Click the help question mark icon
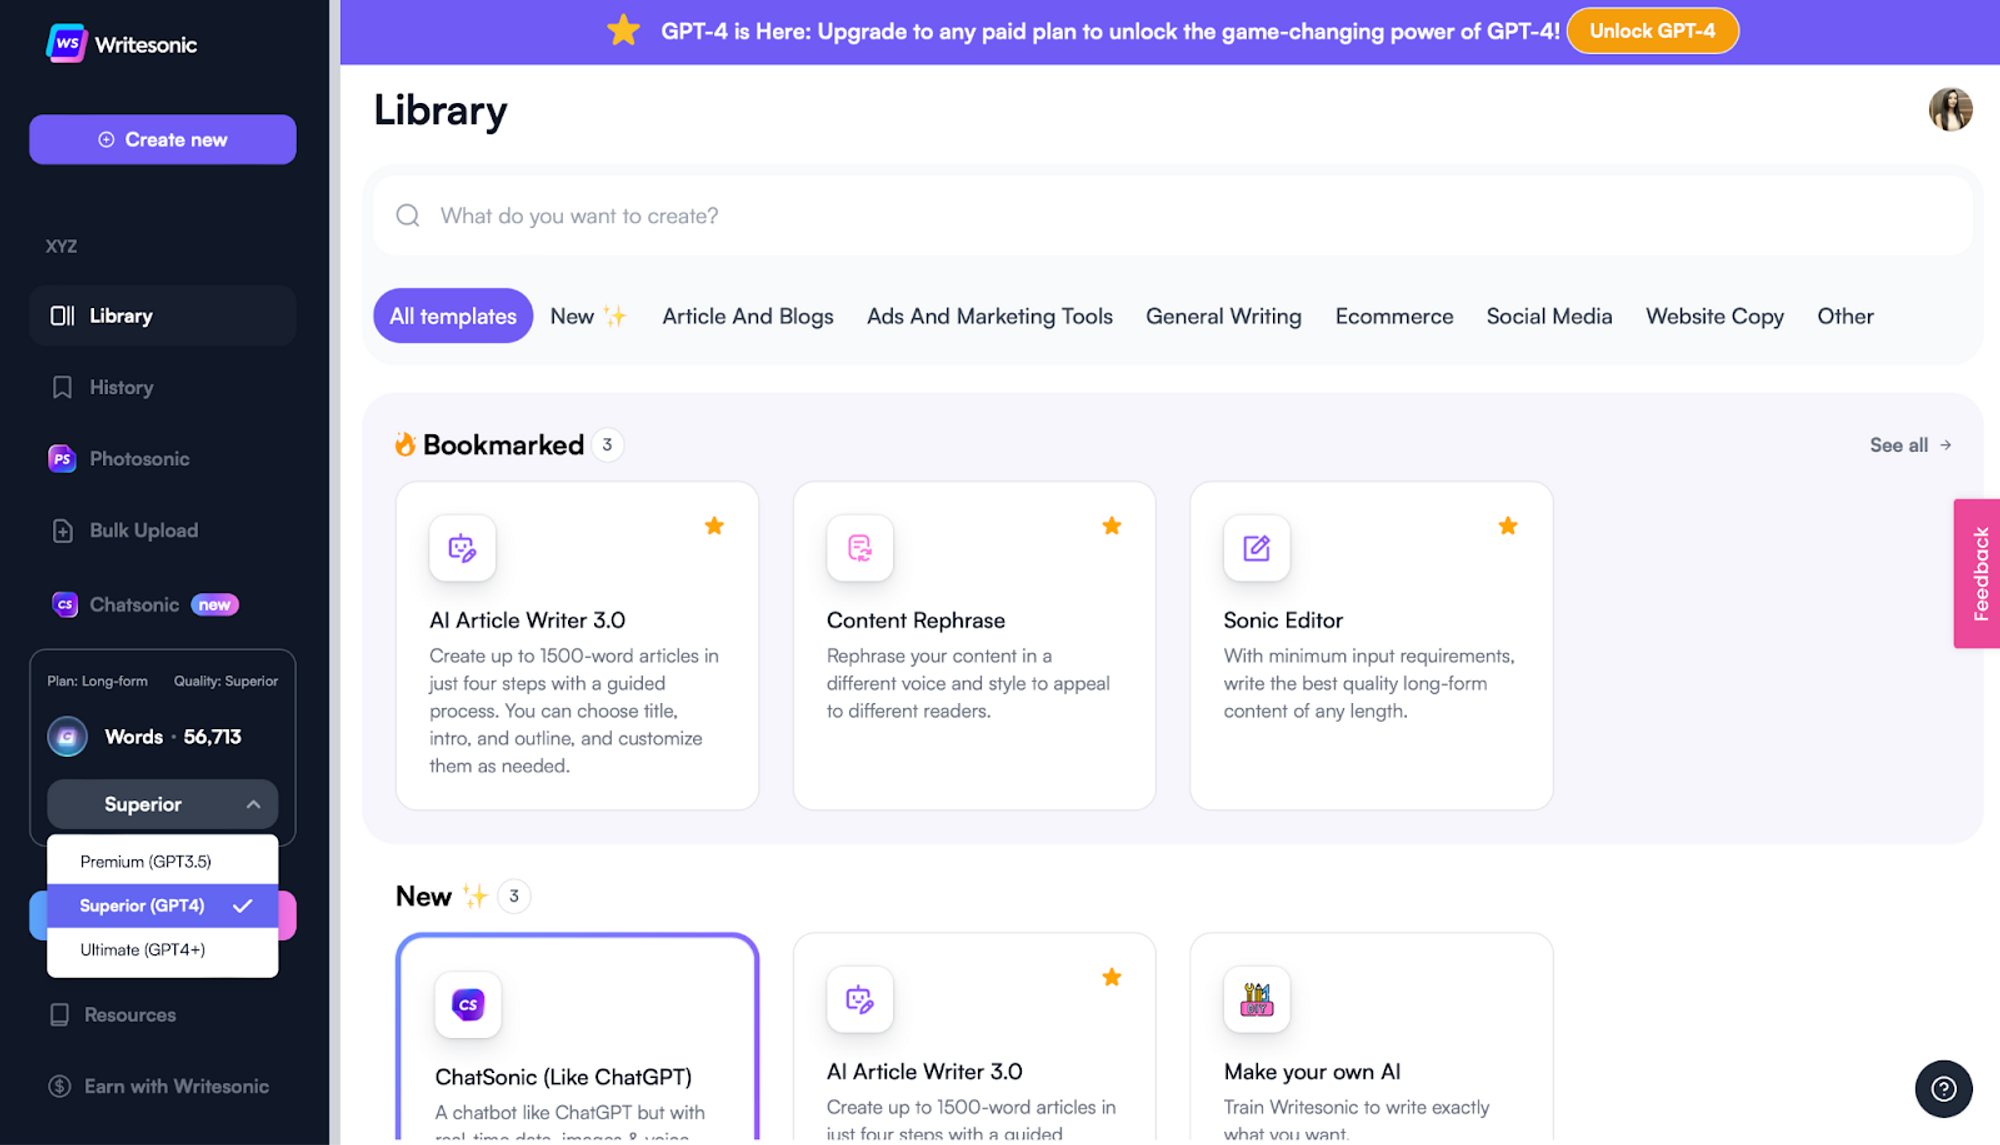This screenshot has height=1145, width=2000. coord(1943,1088)
